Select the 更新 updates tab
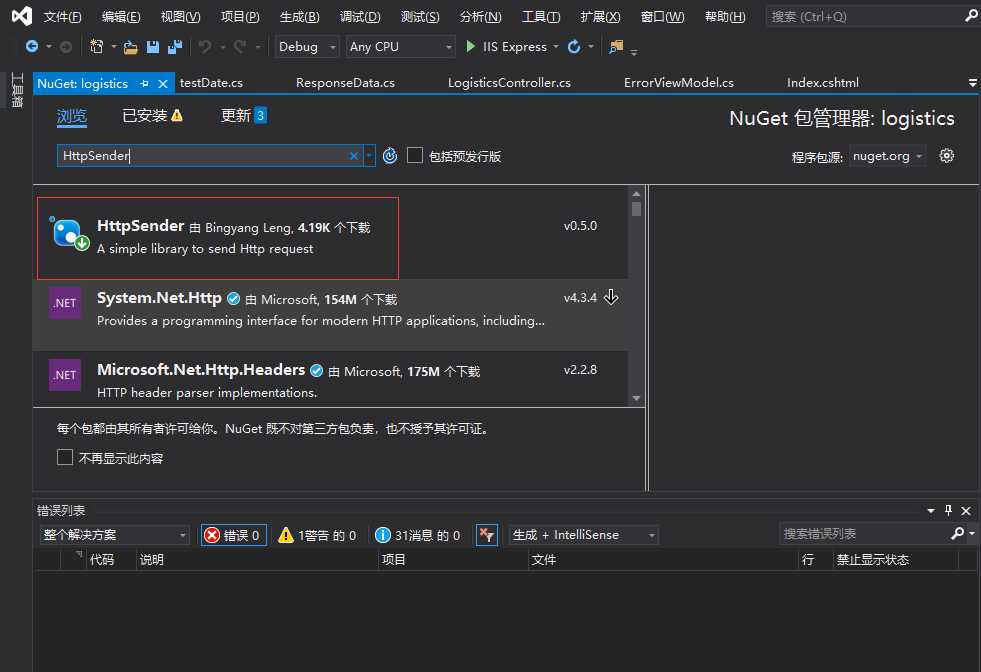981x672 pixels. point(243,116)
